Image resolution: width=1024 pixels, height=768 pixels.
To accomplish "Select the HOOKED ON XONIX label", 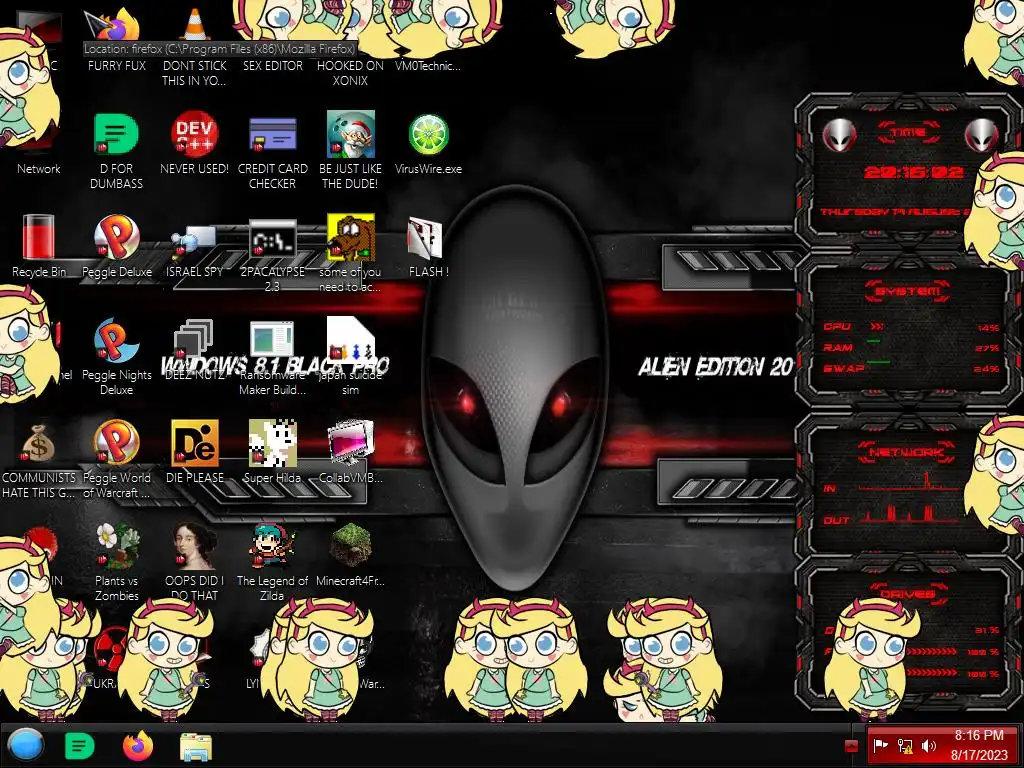I will pyautogui.click(x=350, y=73).
